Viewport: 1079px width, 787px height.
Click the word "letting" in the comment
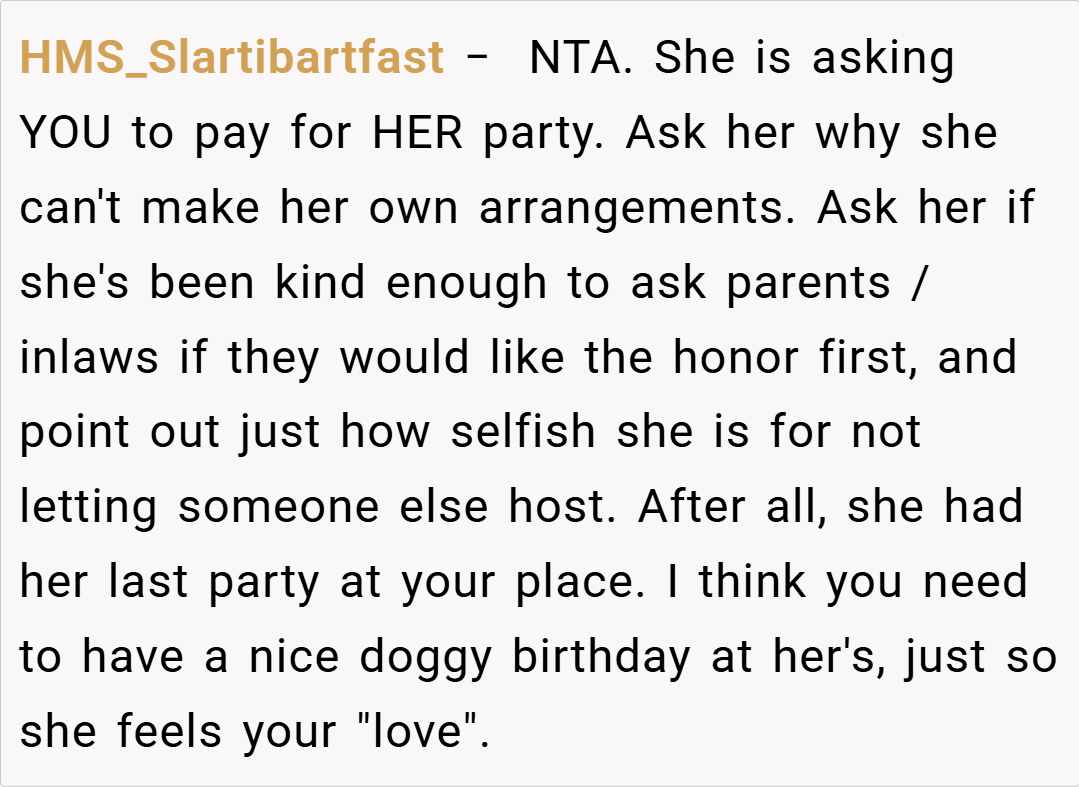(x=88, y=508)
